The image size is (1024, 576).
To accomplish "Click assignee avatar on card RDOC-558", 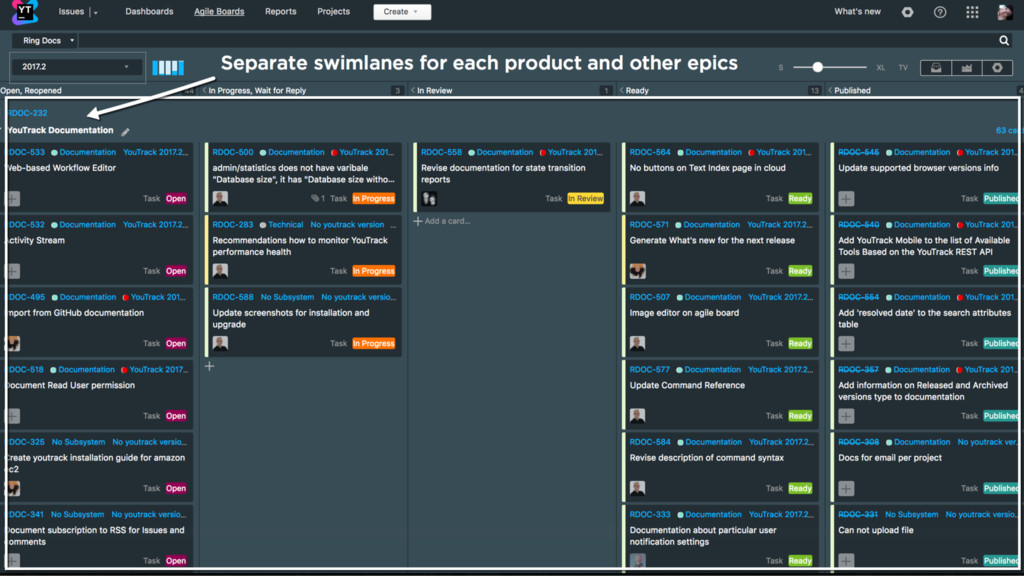I will coord(429,198).
